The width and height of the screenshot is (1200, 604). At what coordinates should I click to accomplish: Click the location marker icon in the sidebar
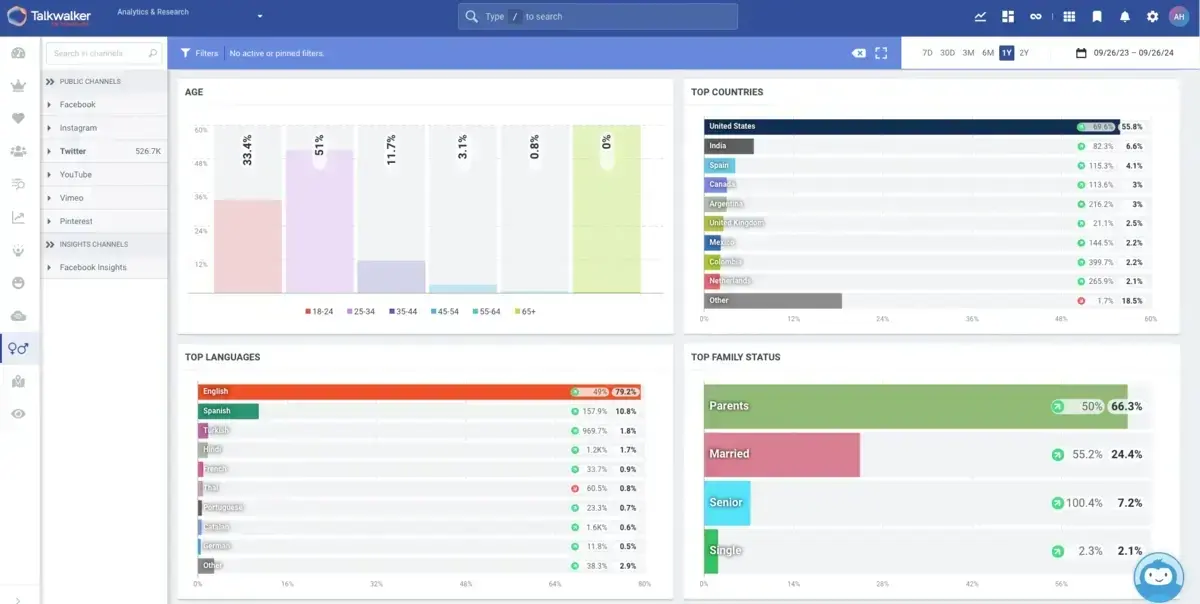click(x=18, y=381)
